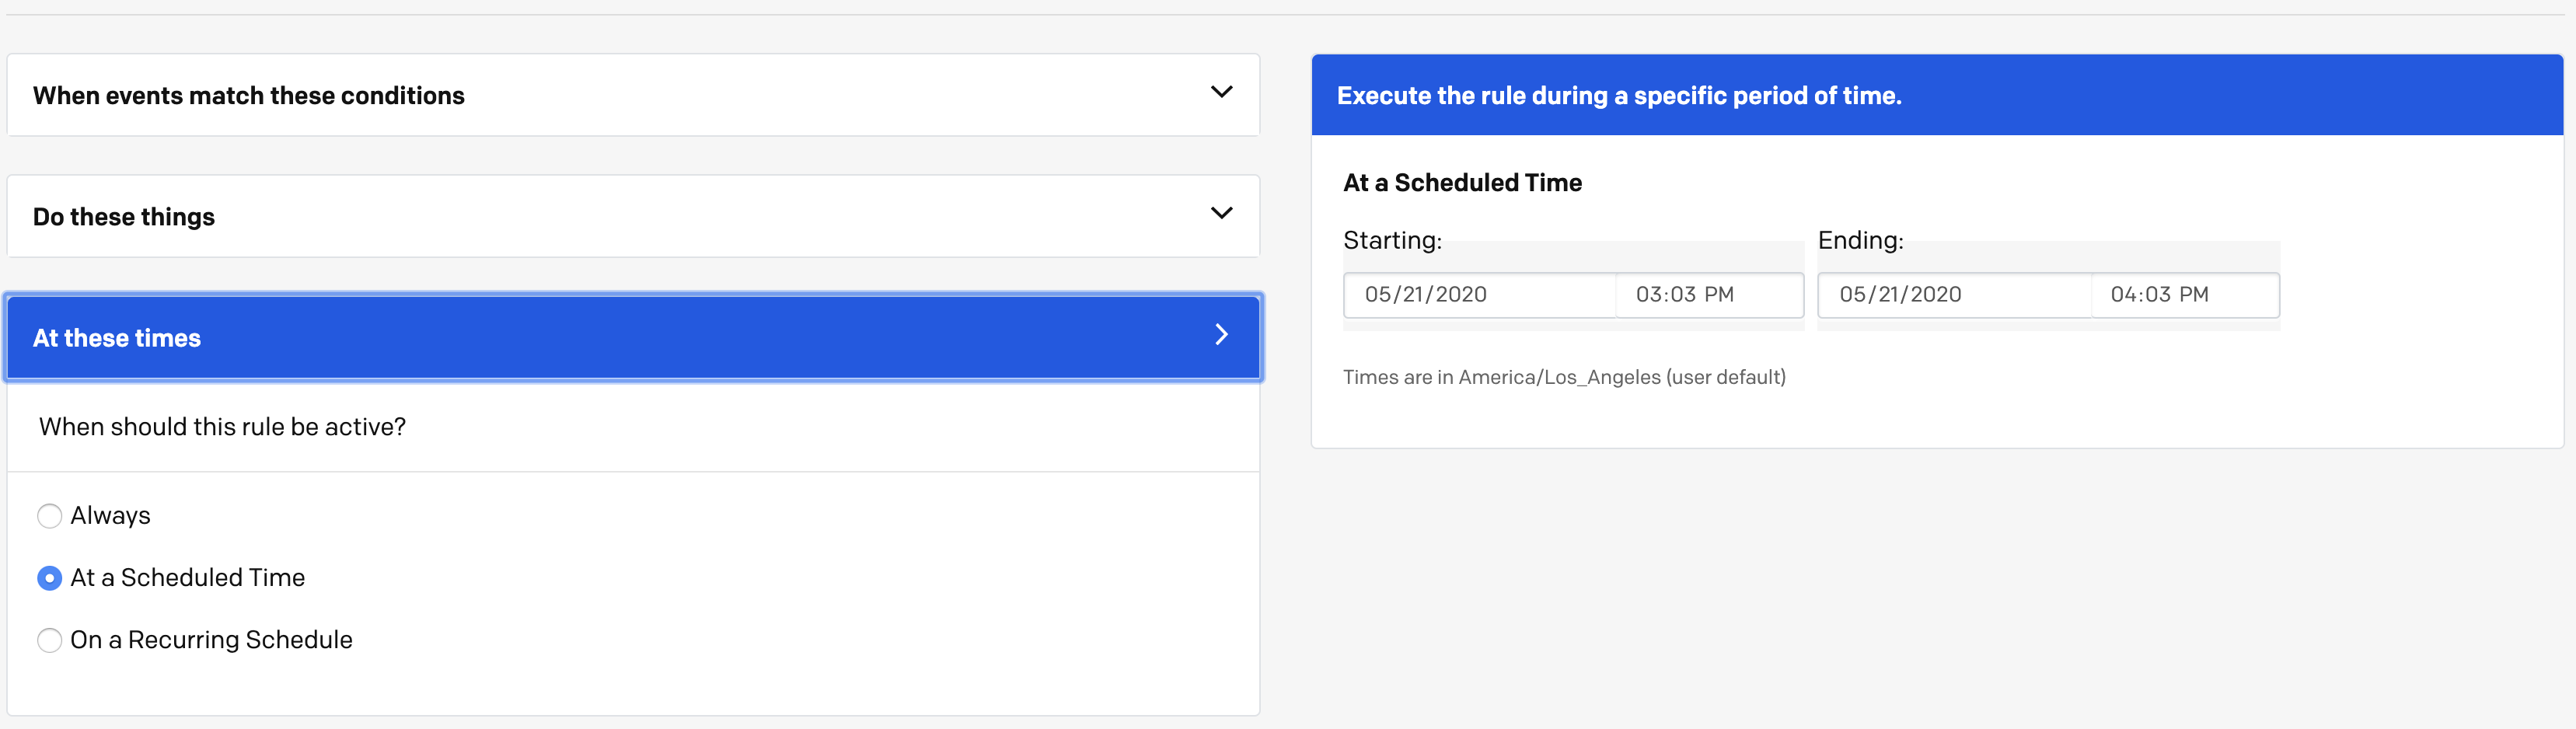This screenshot has height=729, width=2576.
Task: Click the "On a Recurring Schedule" label text
Action: (211, 640)
